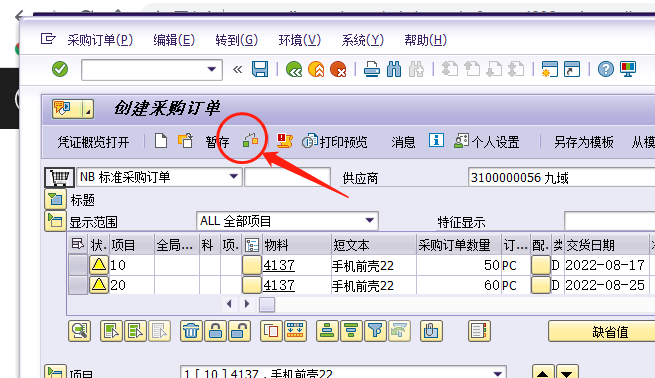The image size is (655, 378).
Task: Click the open padlock Unblock icon
Action: (x=240, y=331)
